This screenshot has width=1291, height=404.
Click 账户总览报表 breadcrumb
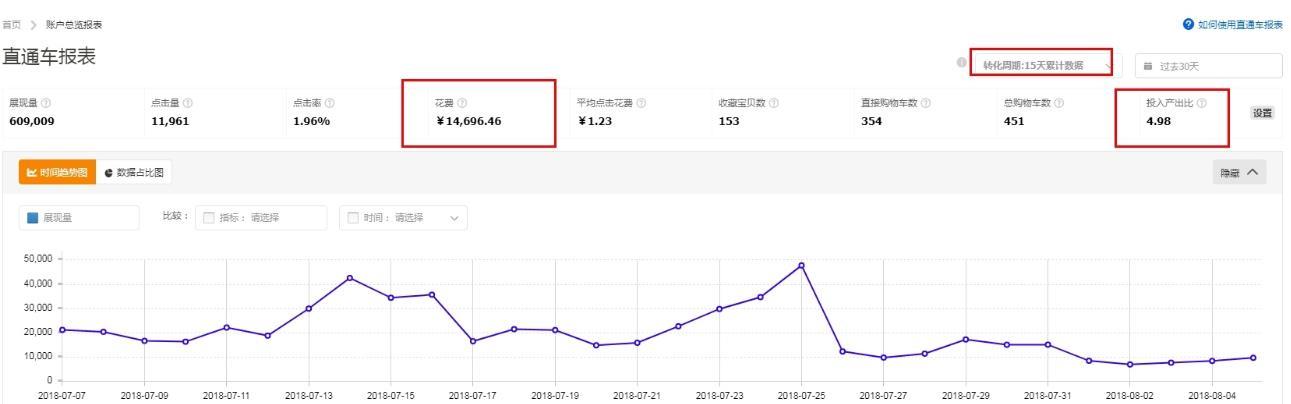click(x=74, y=24)
